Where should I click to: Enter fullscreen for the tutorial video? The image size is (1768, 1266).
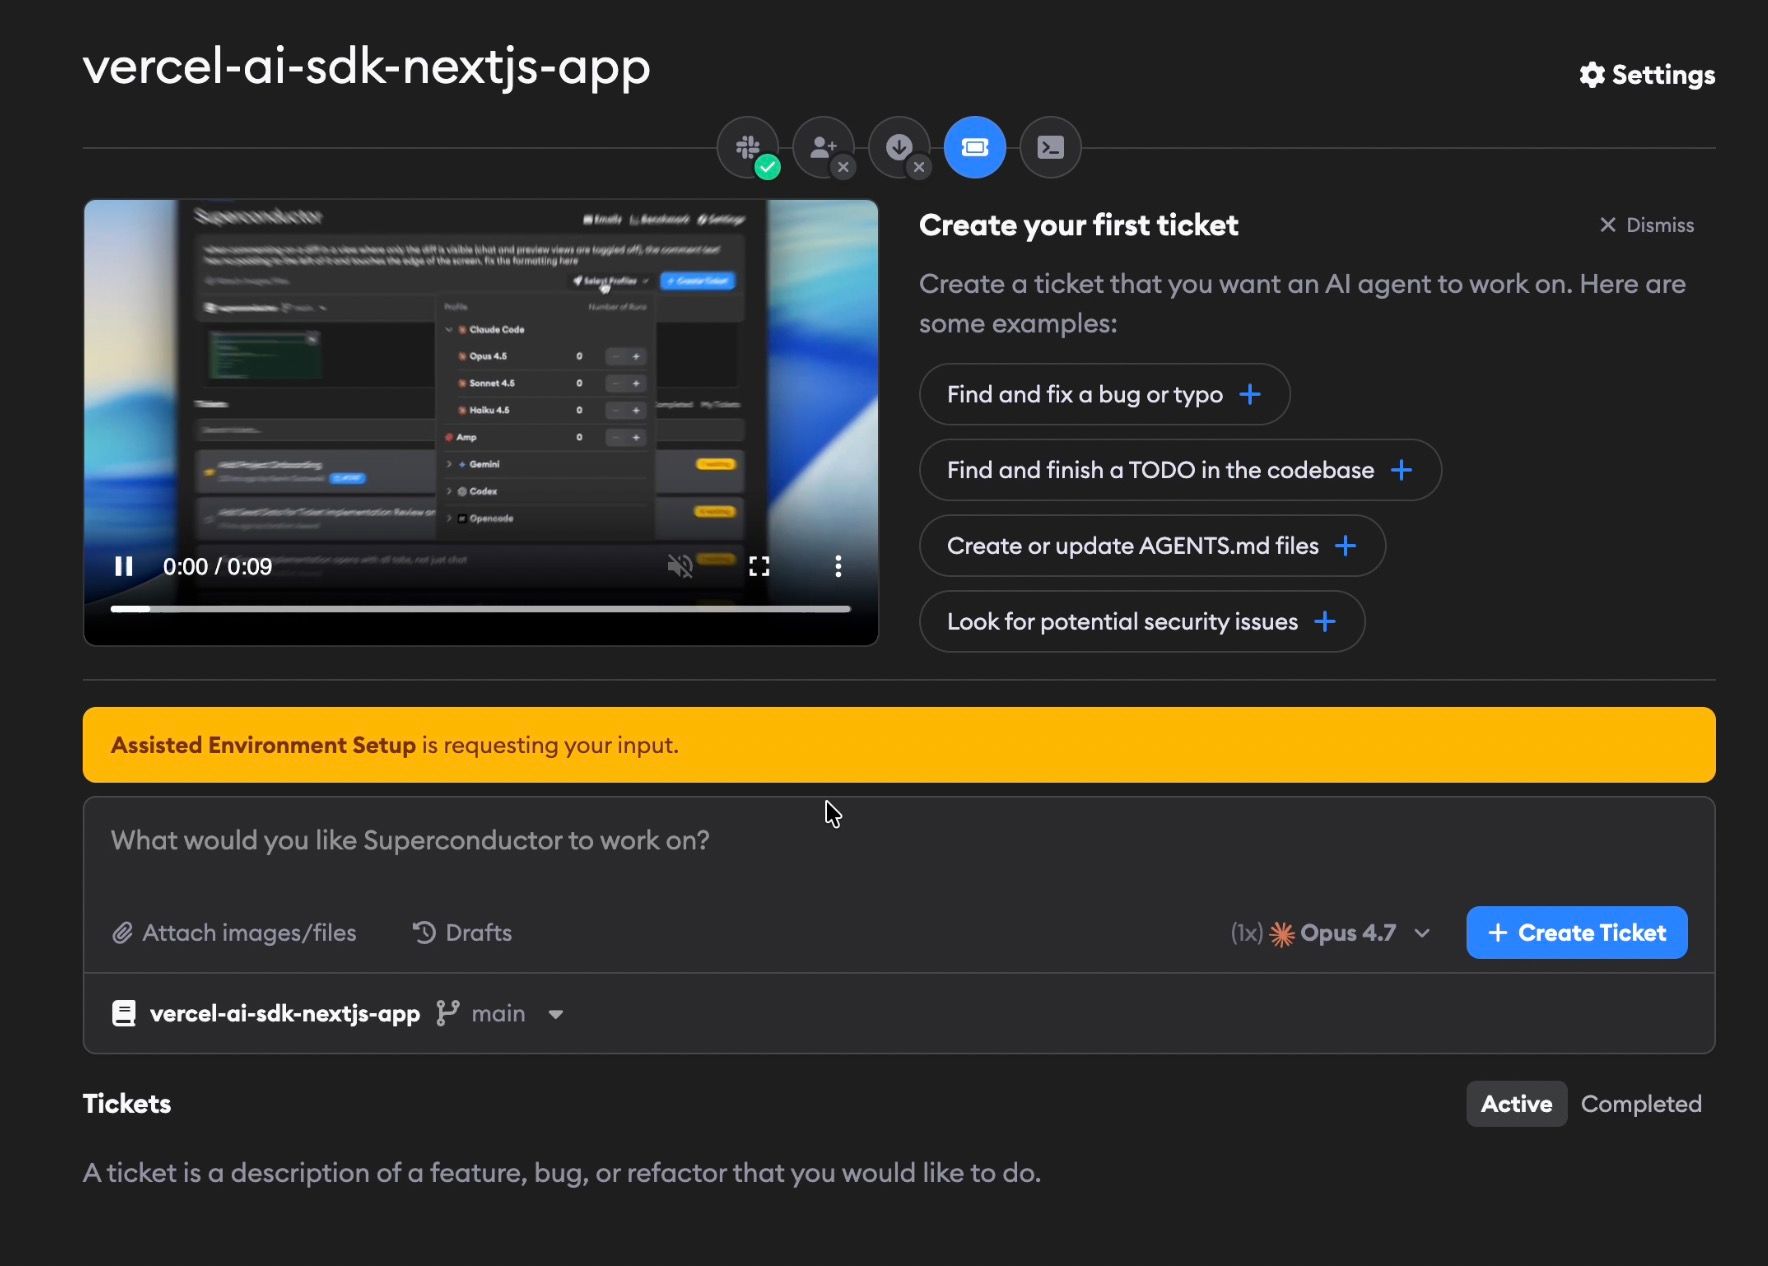[x=759, y=567]
